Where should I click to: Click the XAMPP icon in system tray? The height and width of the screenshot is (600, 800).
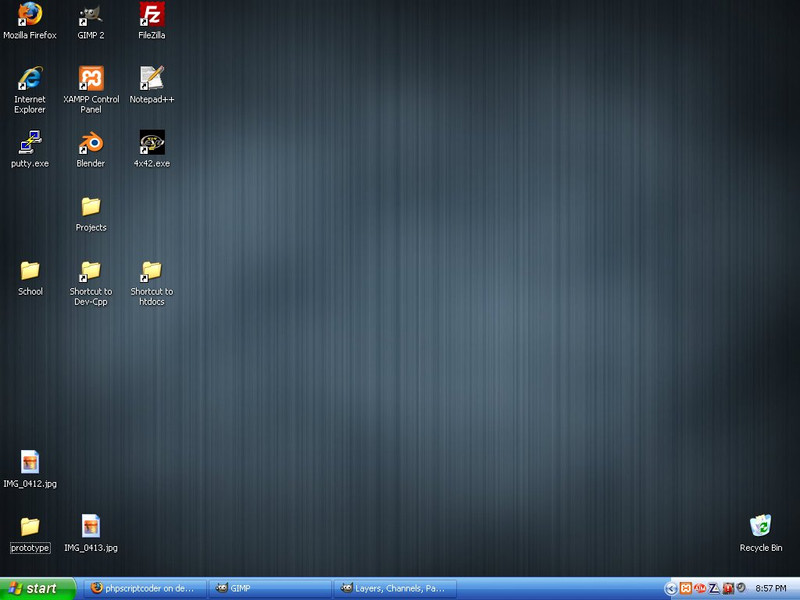(x=686, y=589)
